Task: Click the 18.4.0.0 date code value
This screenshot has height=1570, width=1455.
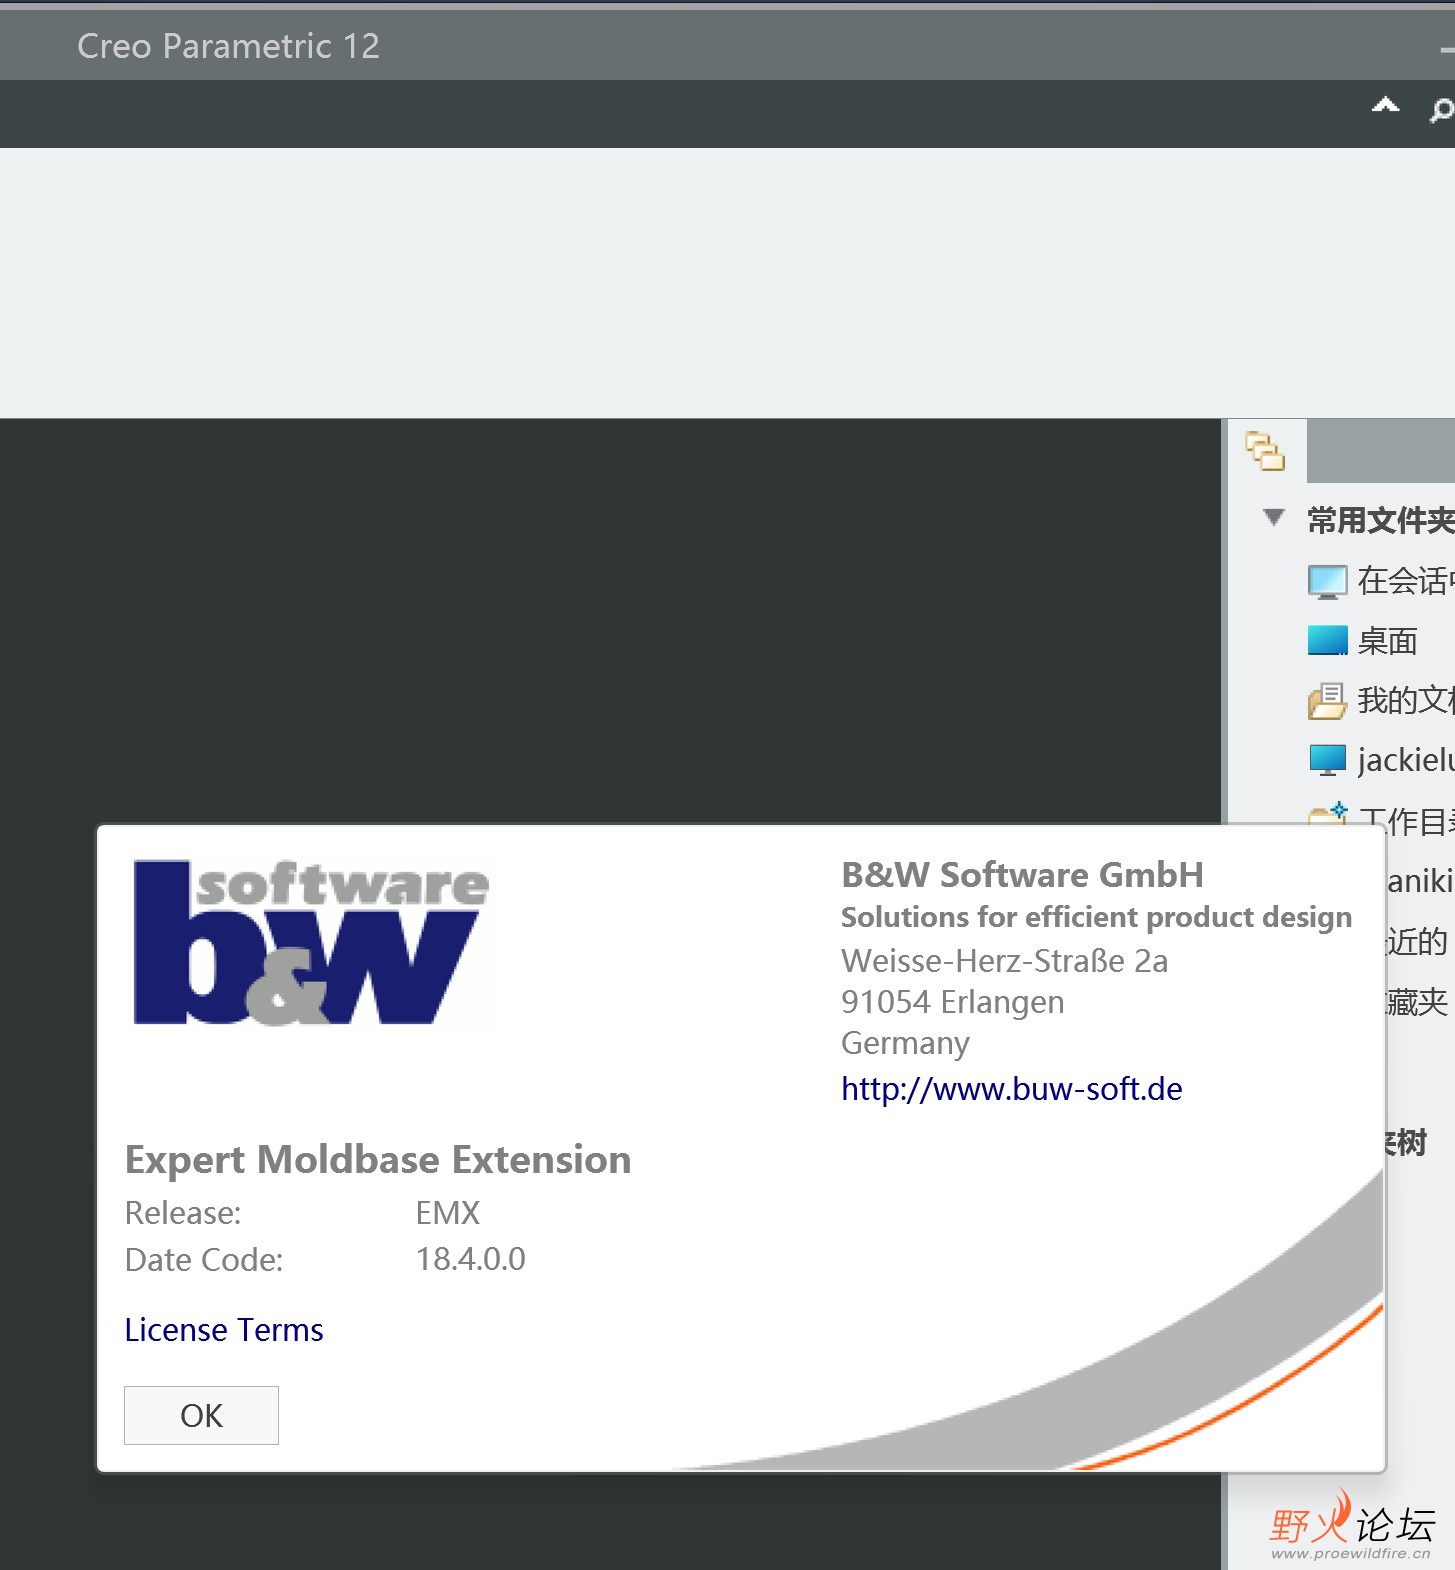Action: click(470, 1259)
